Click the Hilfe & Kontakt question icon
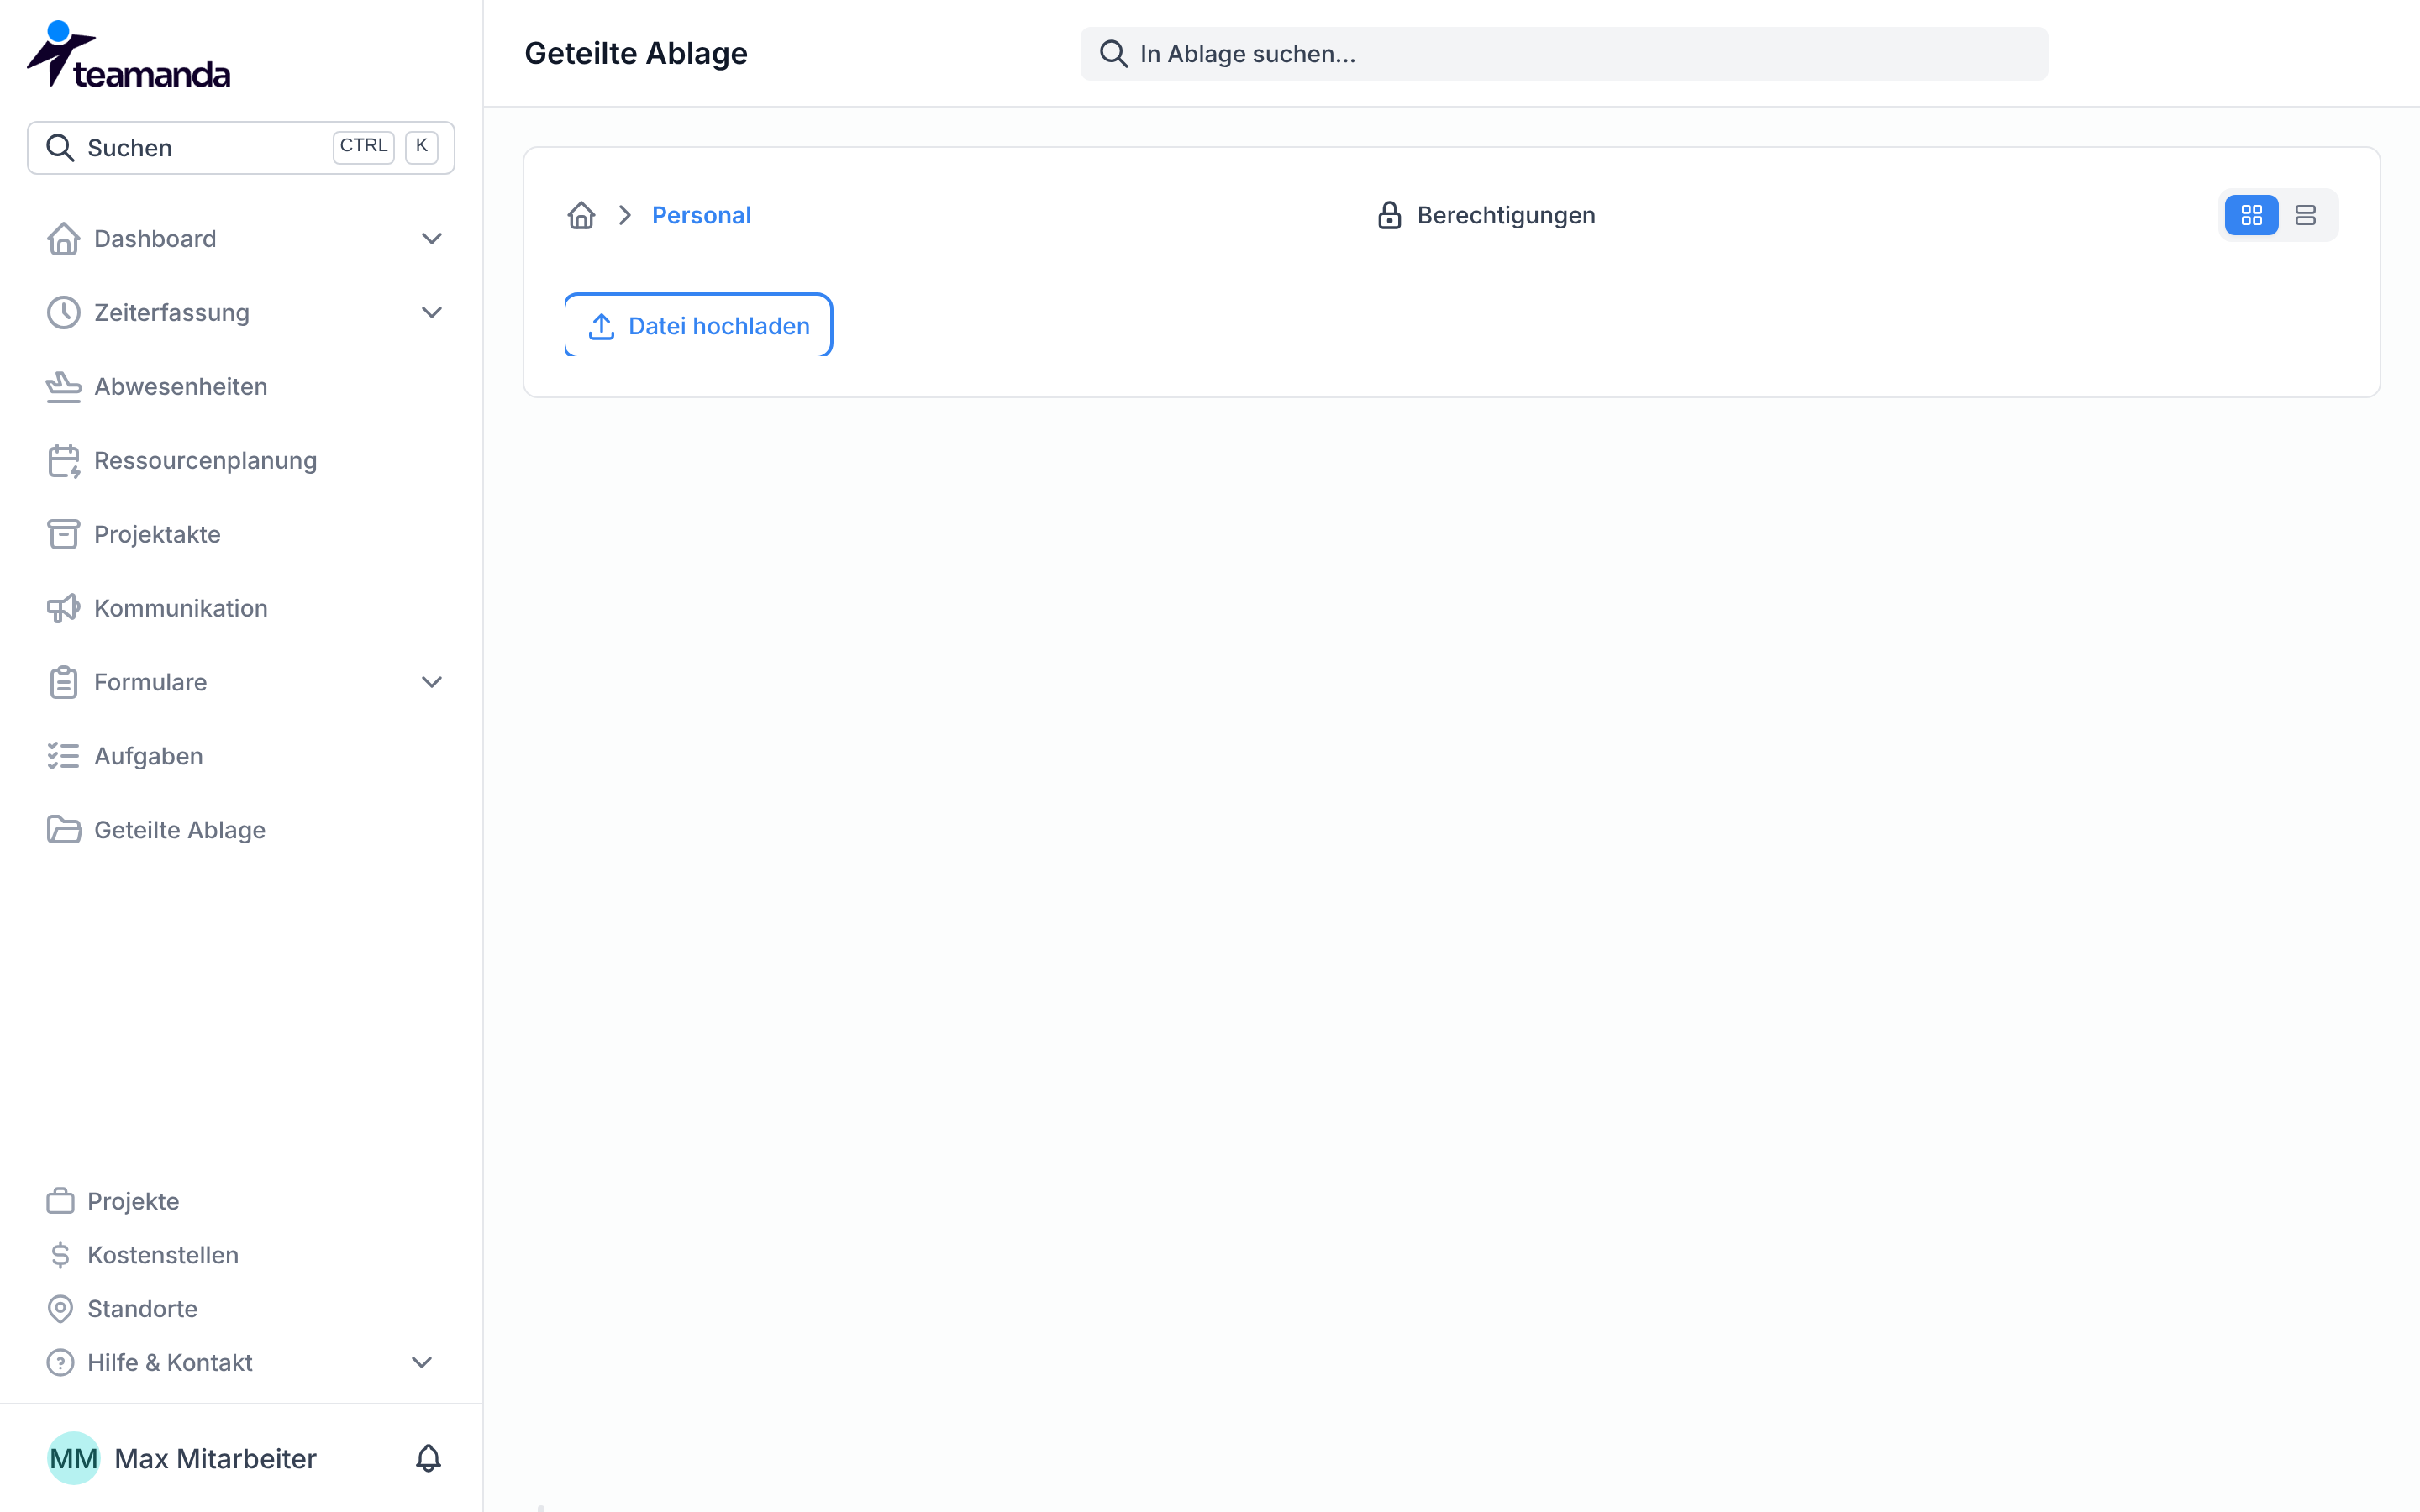 (61, 1363)
